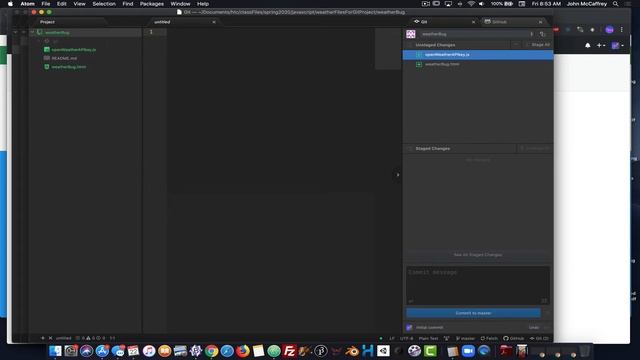Open iTunes from the Dock
The height and width of the screenshot is (360, 640).
point(149,351)
